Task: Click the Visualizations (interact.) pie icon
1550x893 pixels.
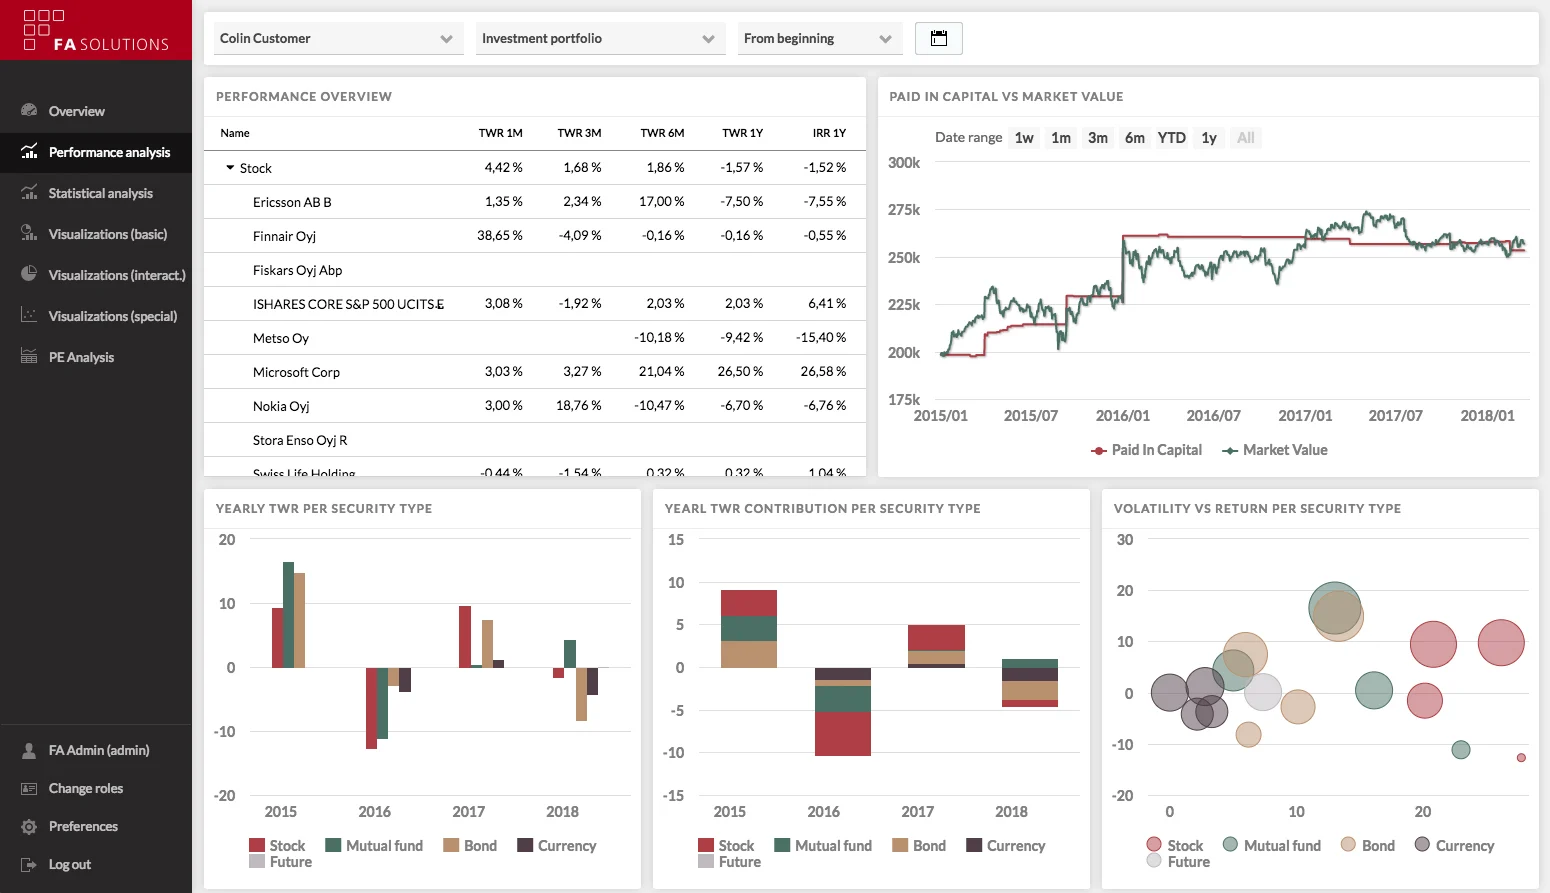Action: (x=29, y=274)
